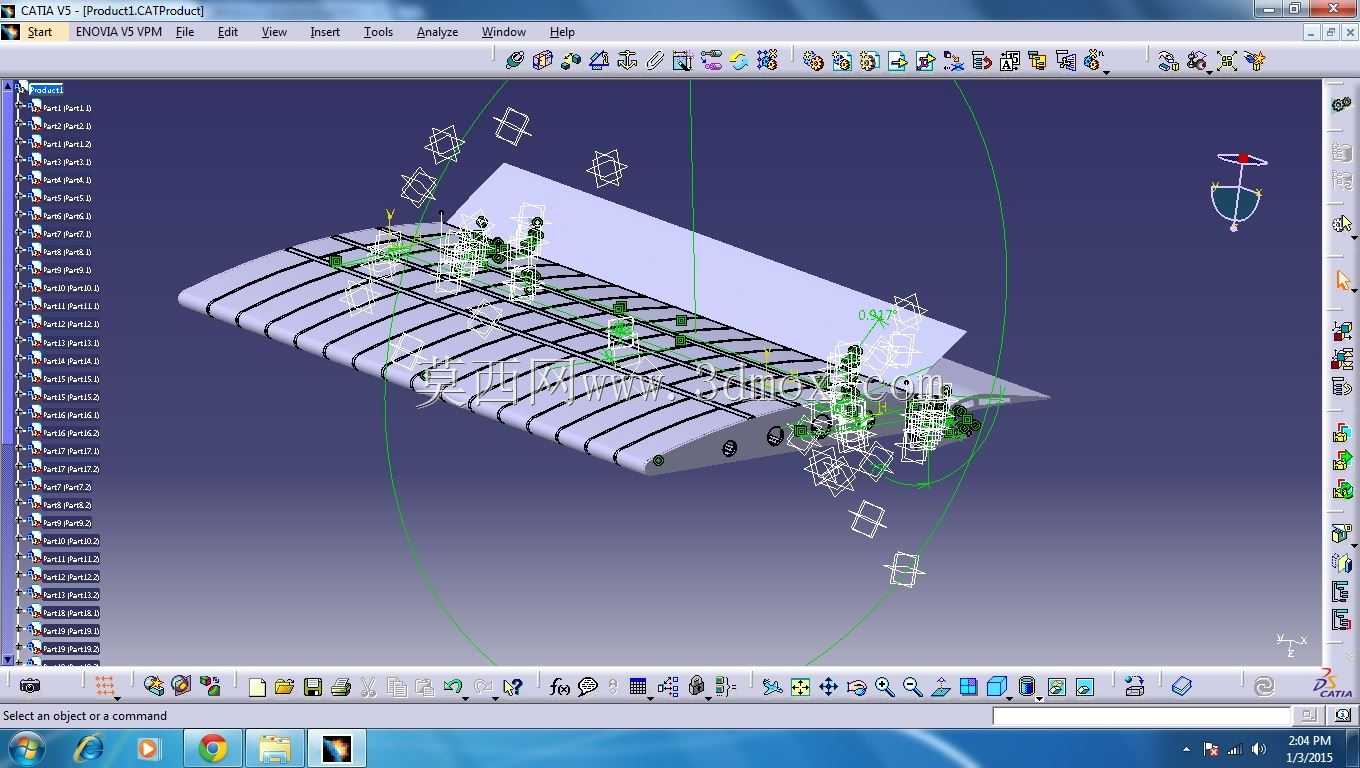Select Part11 (Part11.1) in the tree
The width and height of the screenshot is (1360, 768).
pos(71,306)
